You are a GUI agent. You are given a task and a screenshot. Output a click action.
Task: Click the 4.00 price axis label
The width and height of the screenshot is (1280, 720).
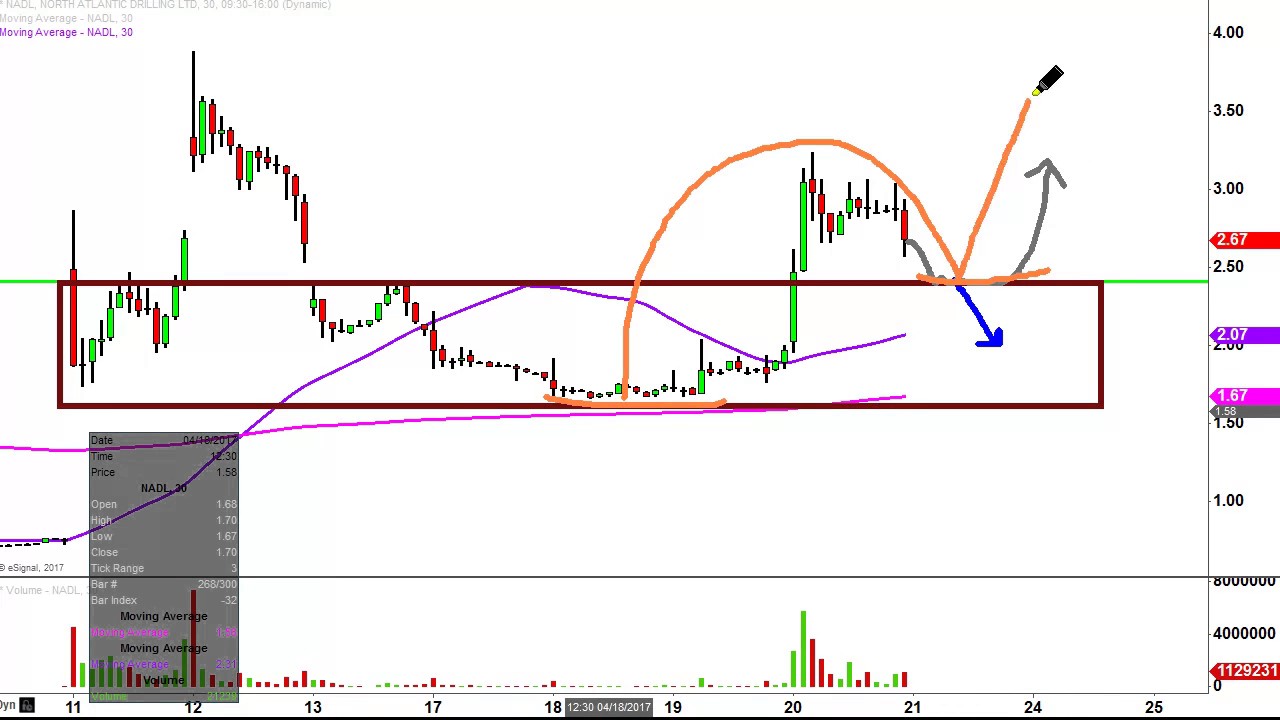(1228, 32)
